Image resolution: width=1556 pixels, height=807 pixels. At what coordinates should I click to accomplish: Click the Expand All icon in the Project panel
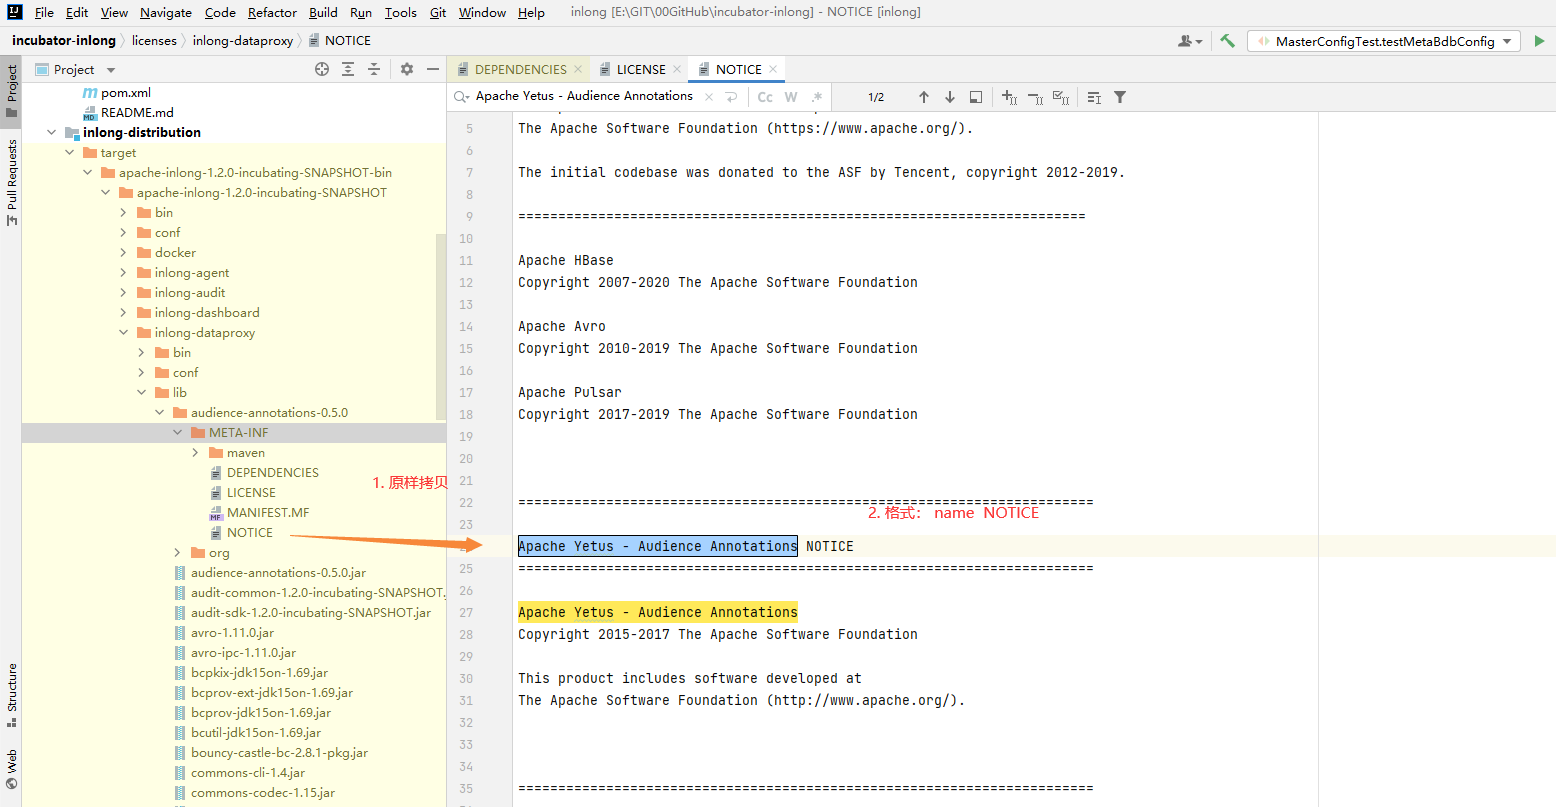click(x=348, y=69)
